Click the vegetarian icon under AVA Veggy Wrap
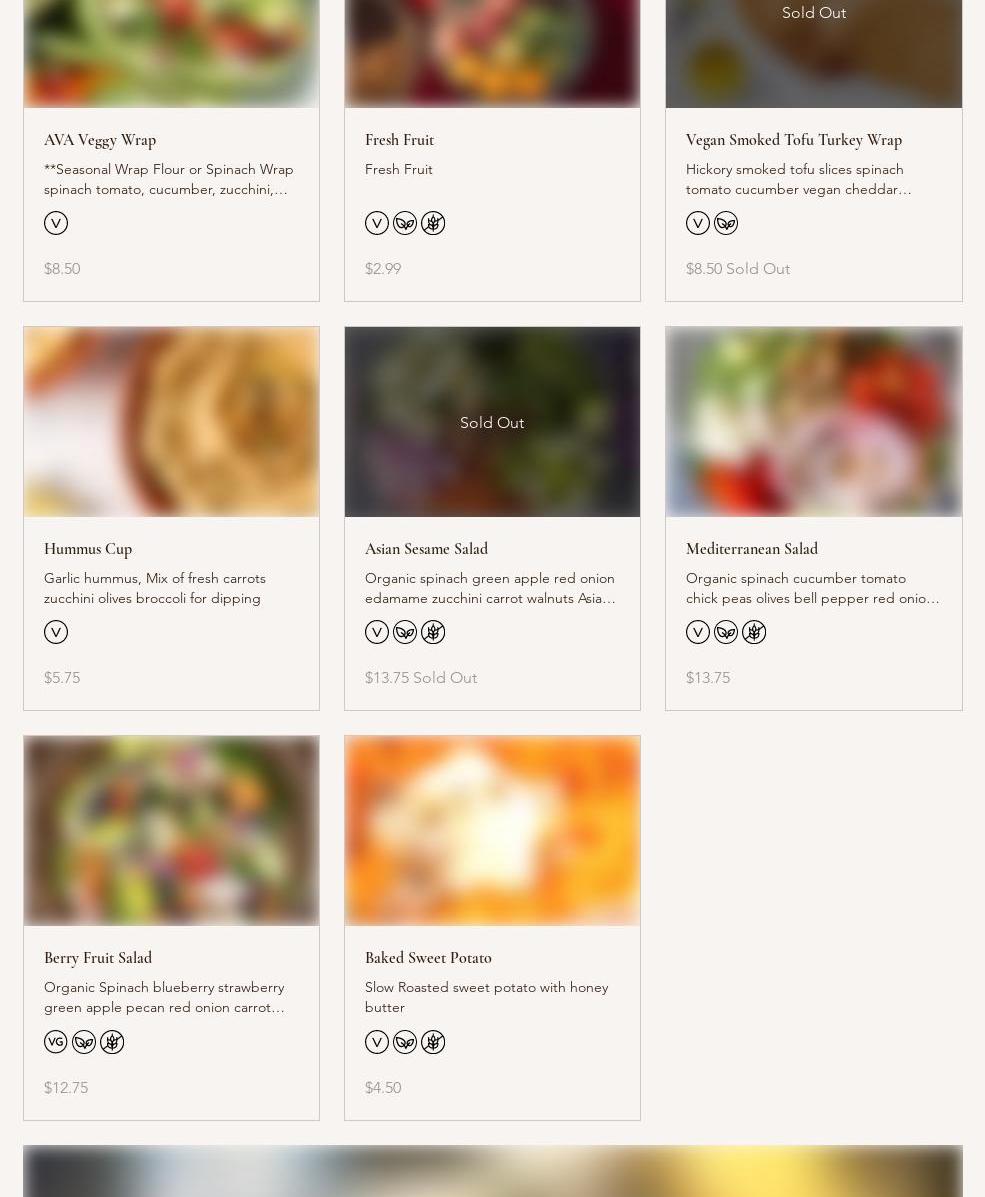Image resolution: width=985 pixels, height=1197 pixels. 56,223
